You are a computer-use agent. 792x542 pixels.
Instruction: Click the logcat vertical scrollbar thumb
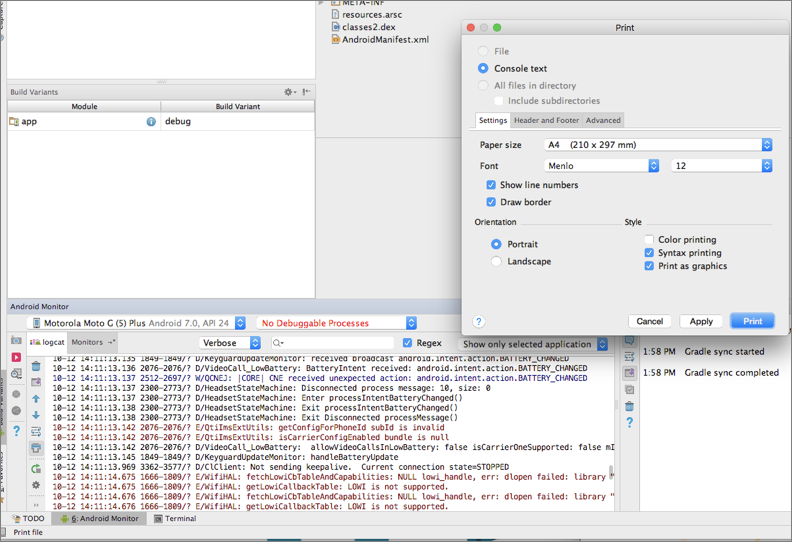(x=611, y=474)
